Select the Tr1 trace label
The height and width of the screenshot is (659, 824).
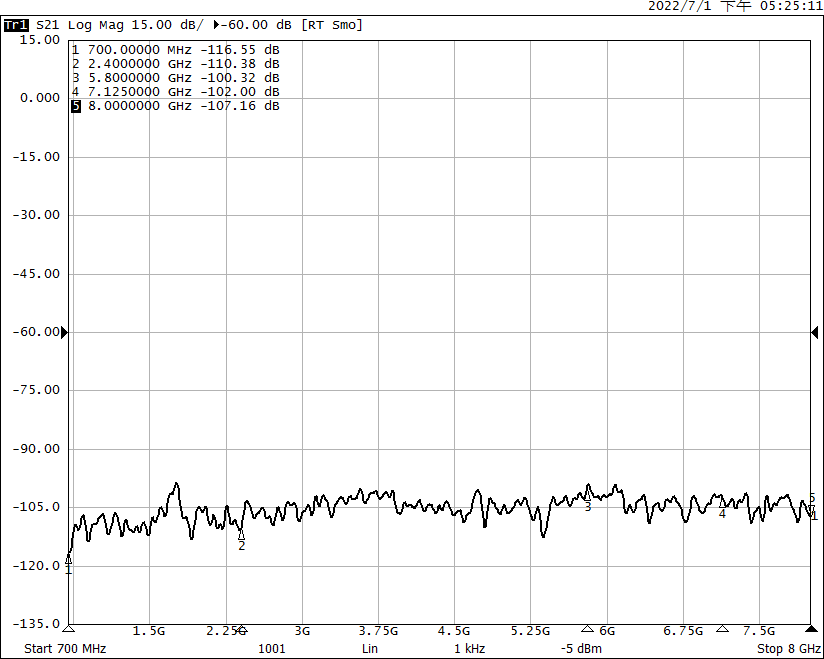pyautogui.click(x=17, y=24)
